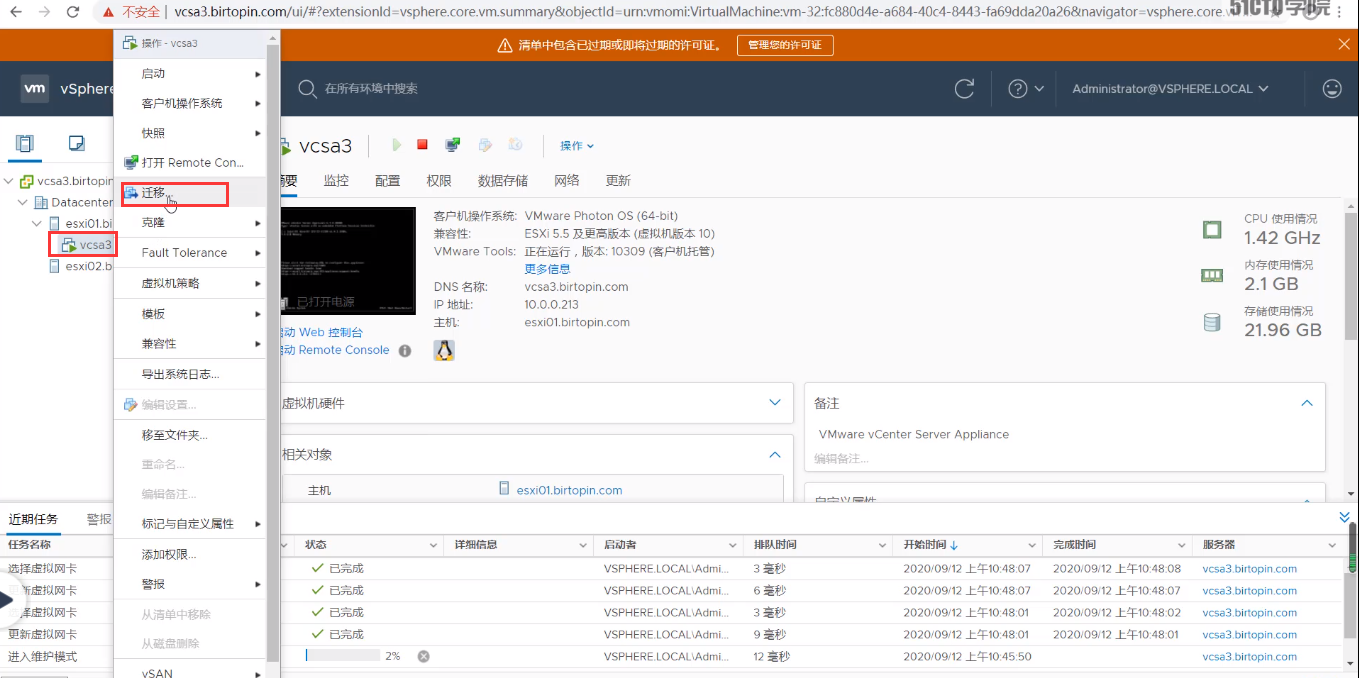Click the red power-off icon for vcsa3
1359x678 pixels.
point(422,145)
